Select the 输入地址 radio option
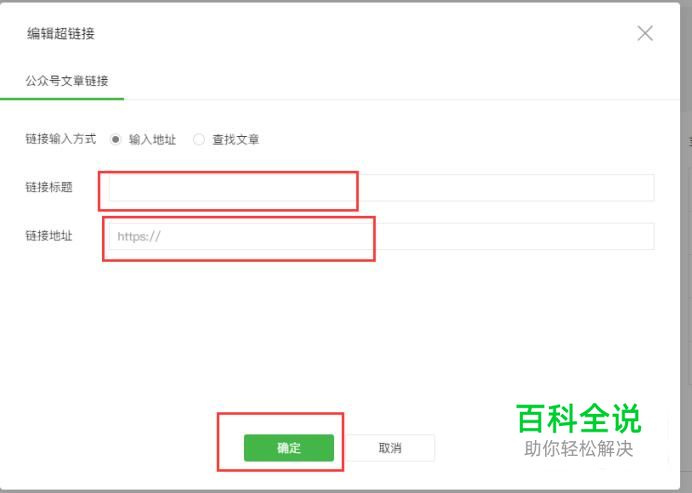Screen dimensions: 692x493 (116, 139)
